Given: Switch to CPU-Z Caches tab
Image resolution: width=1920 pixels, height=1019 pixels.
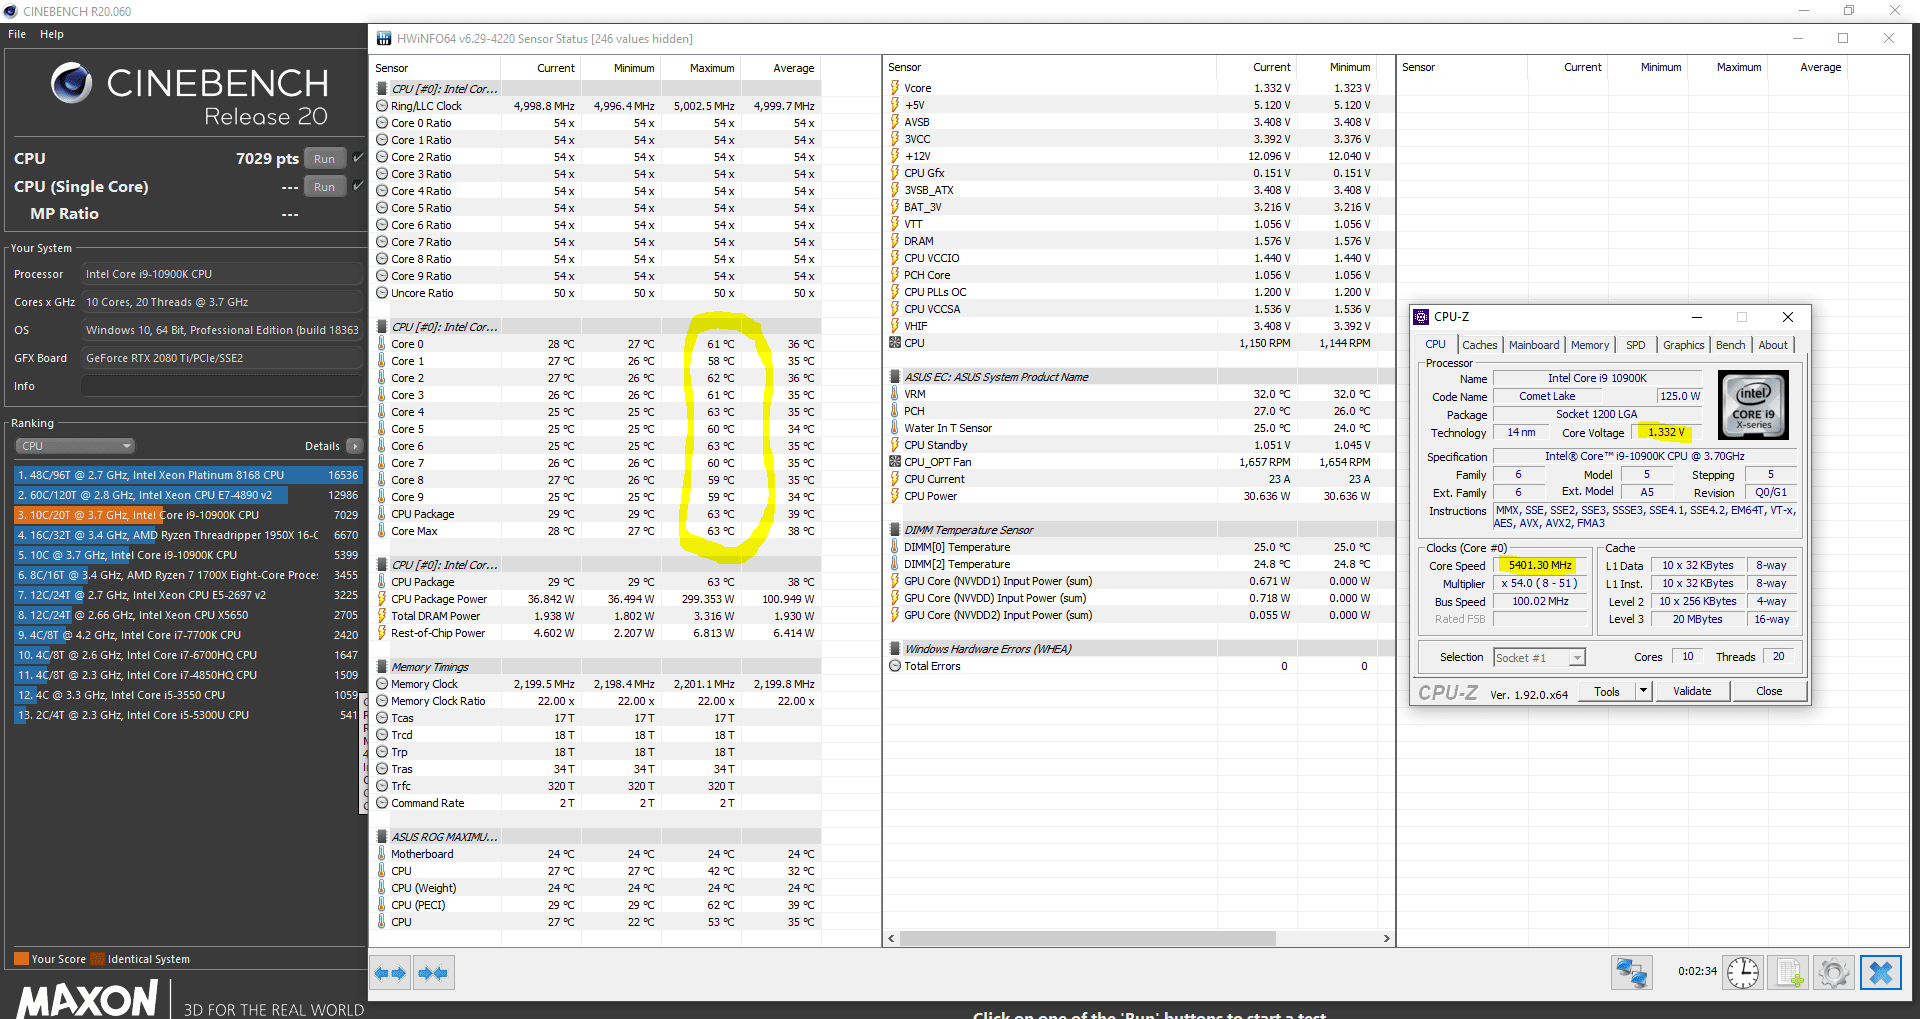Looking at the screenshot, I should pos(1480,345).
